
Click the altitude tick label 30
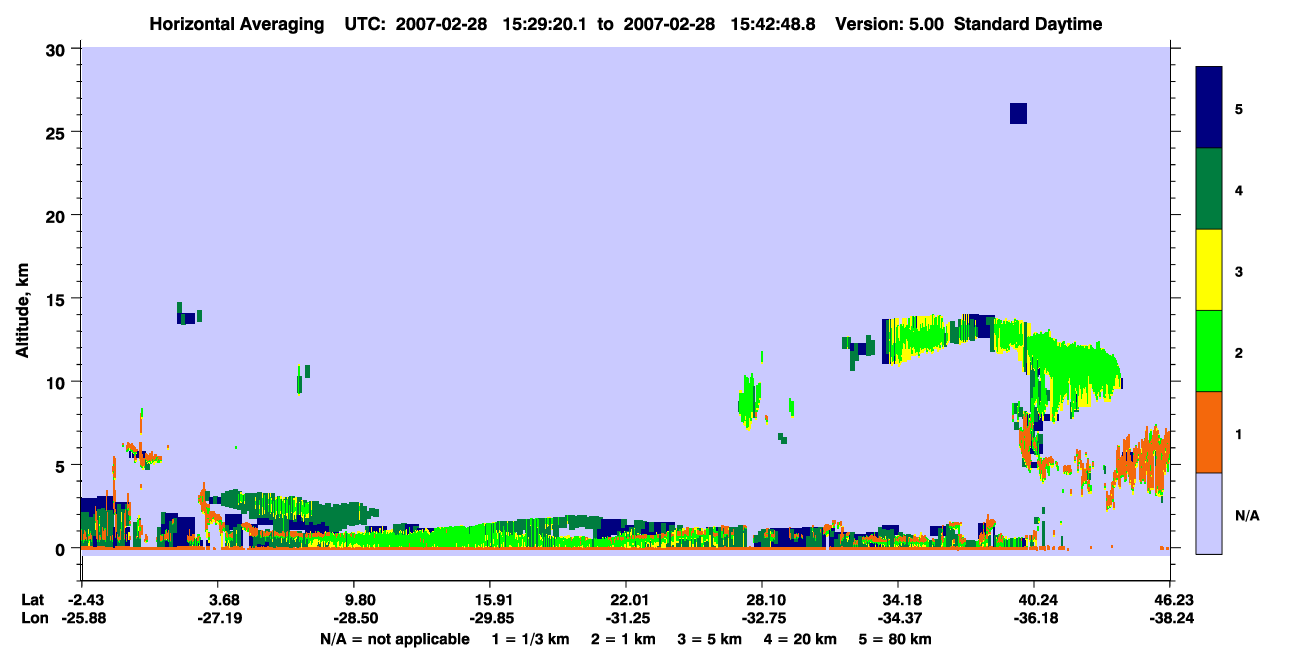[x=55, y=49]
